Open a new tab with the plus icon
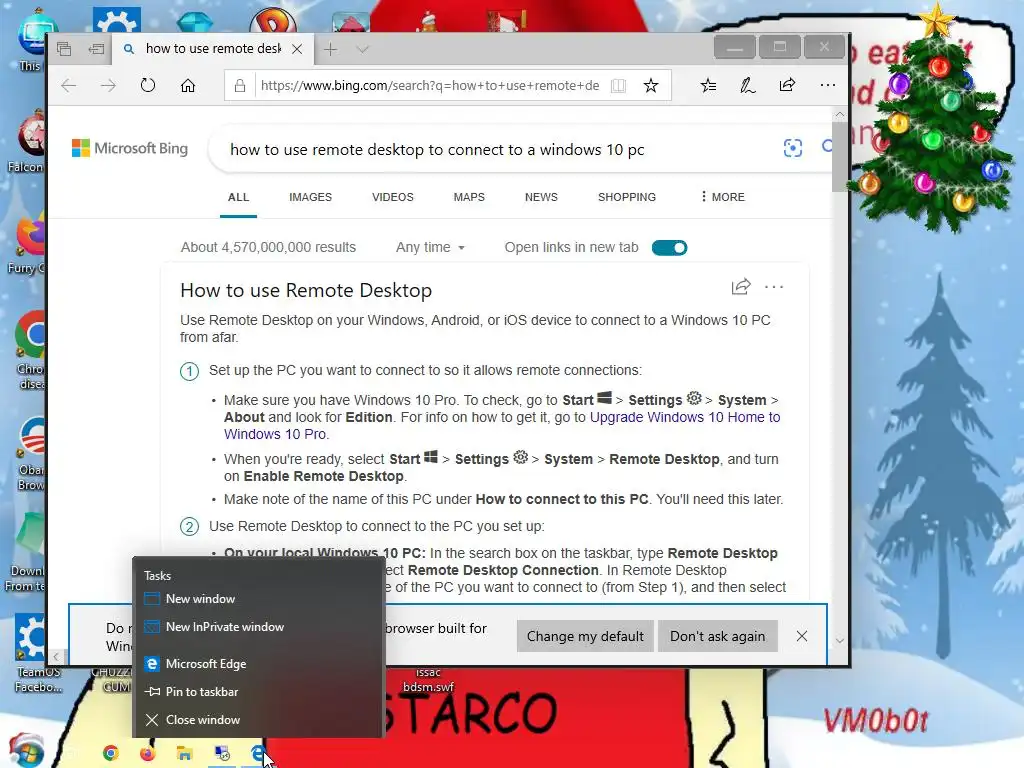This screenshot has width=1024, height=768. point(330,49)
